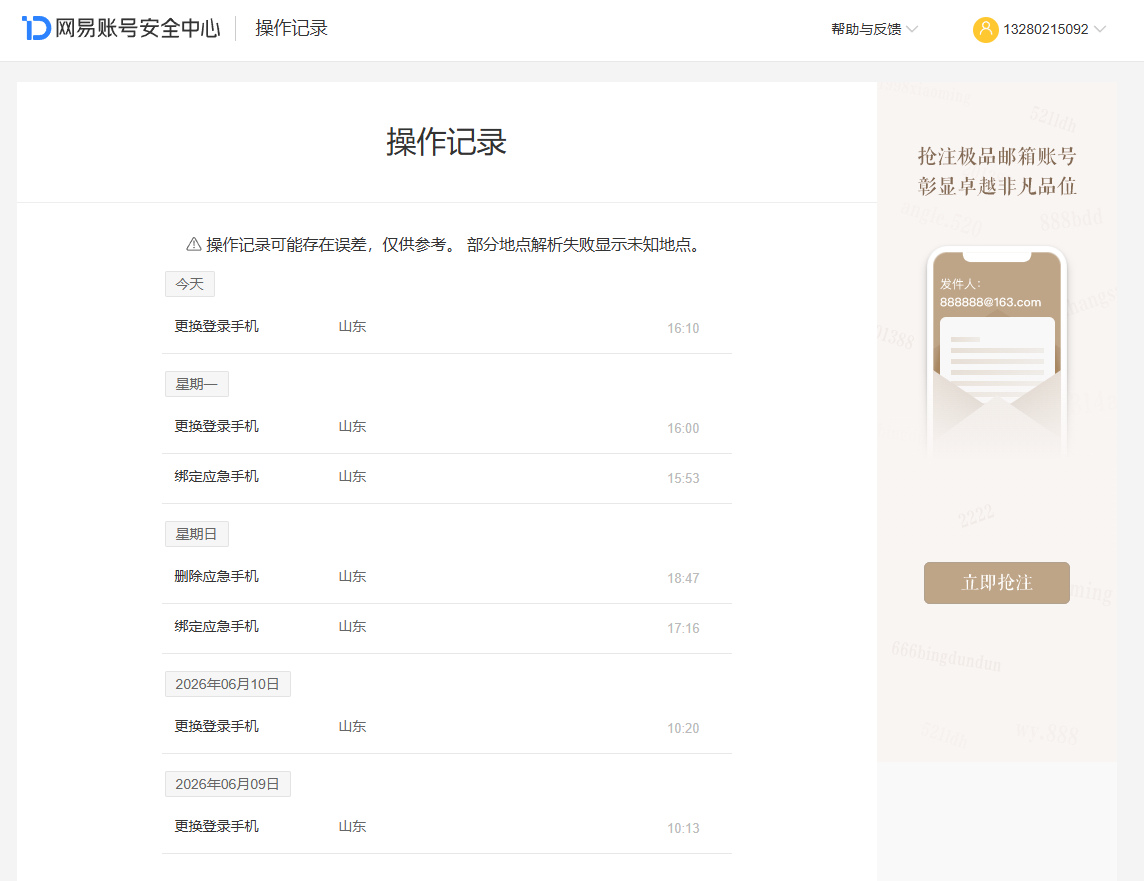
Task: Click the 10:20 timestamp
Action: (683, 728)
